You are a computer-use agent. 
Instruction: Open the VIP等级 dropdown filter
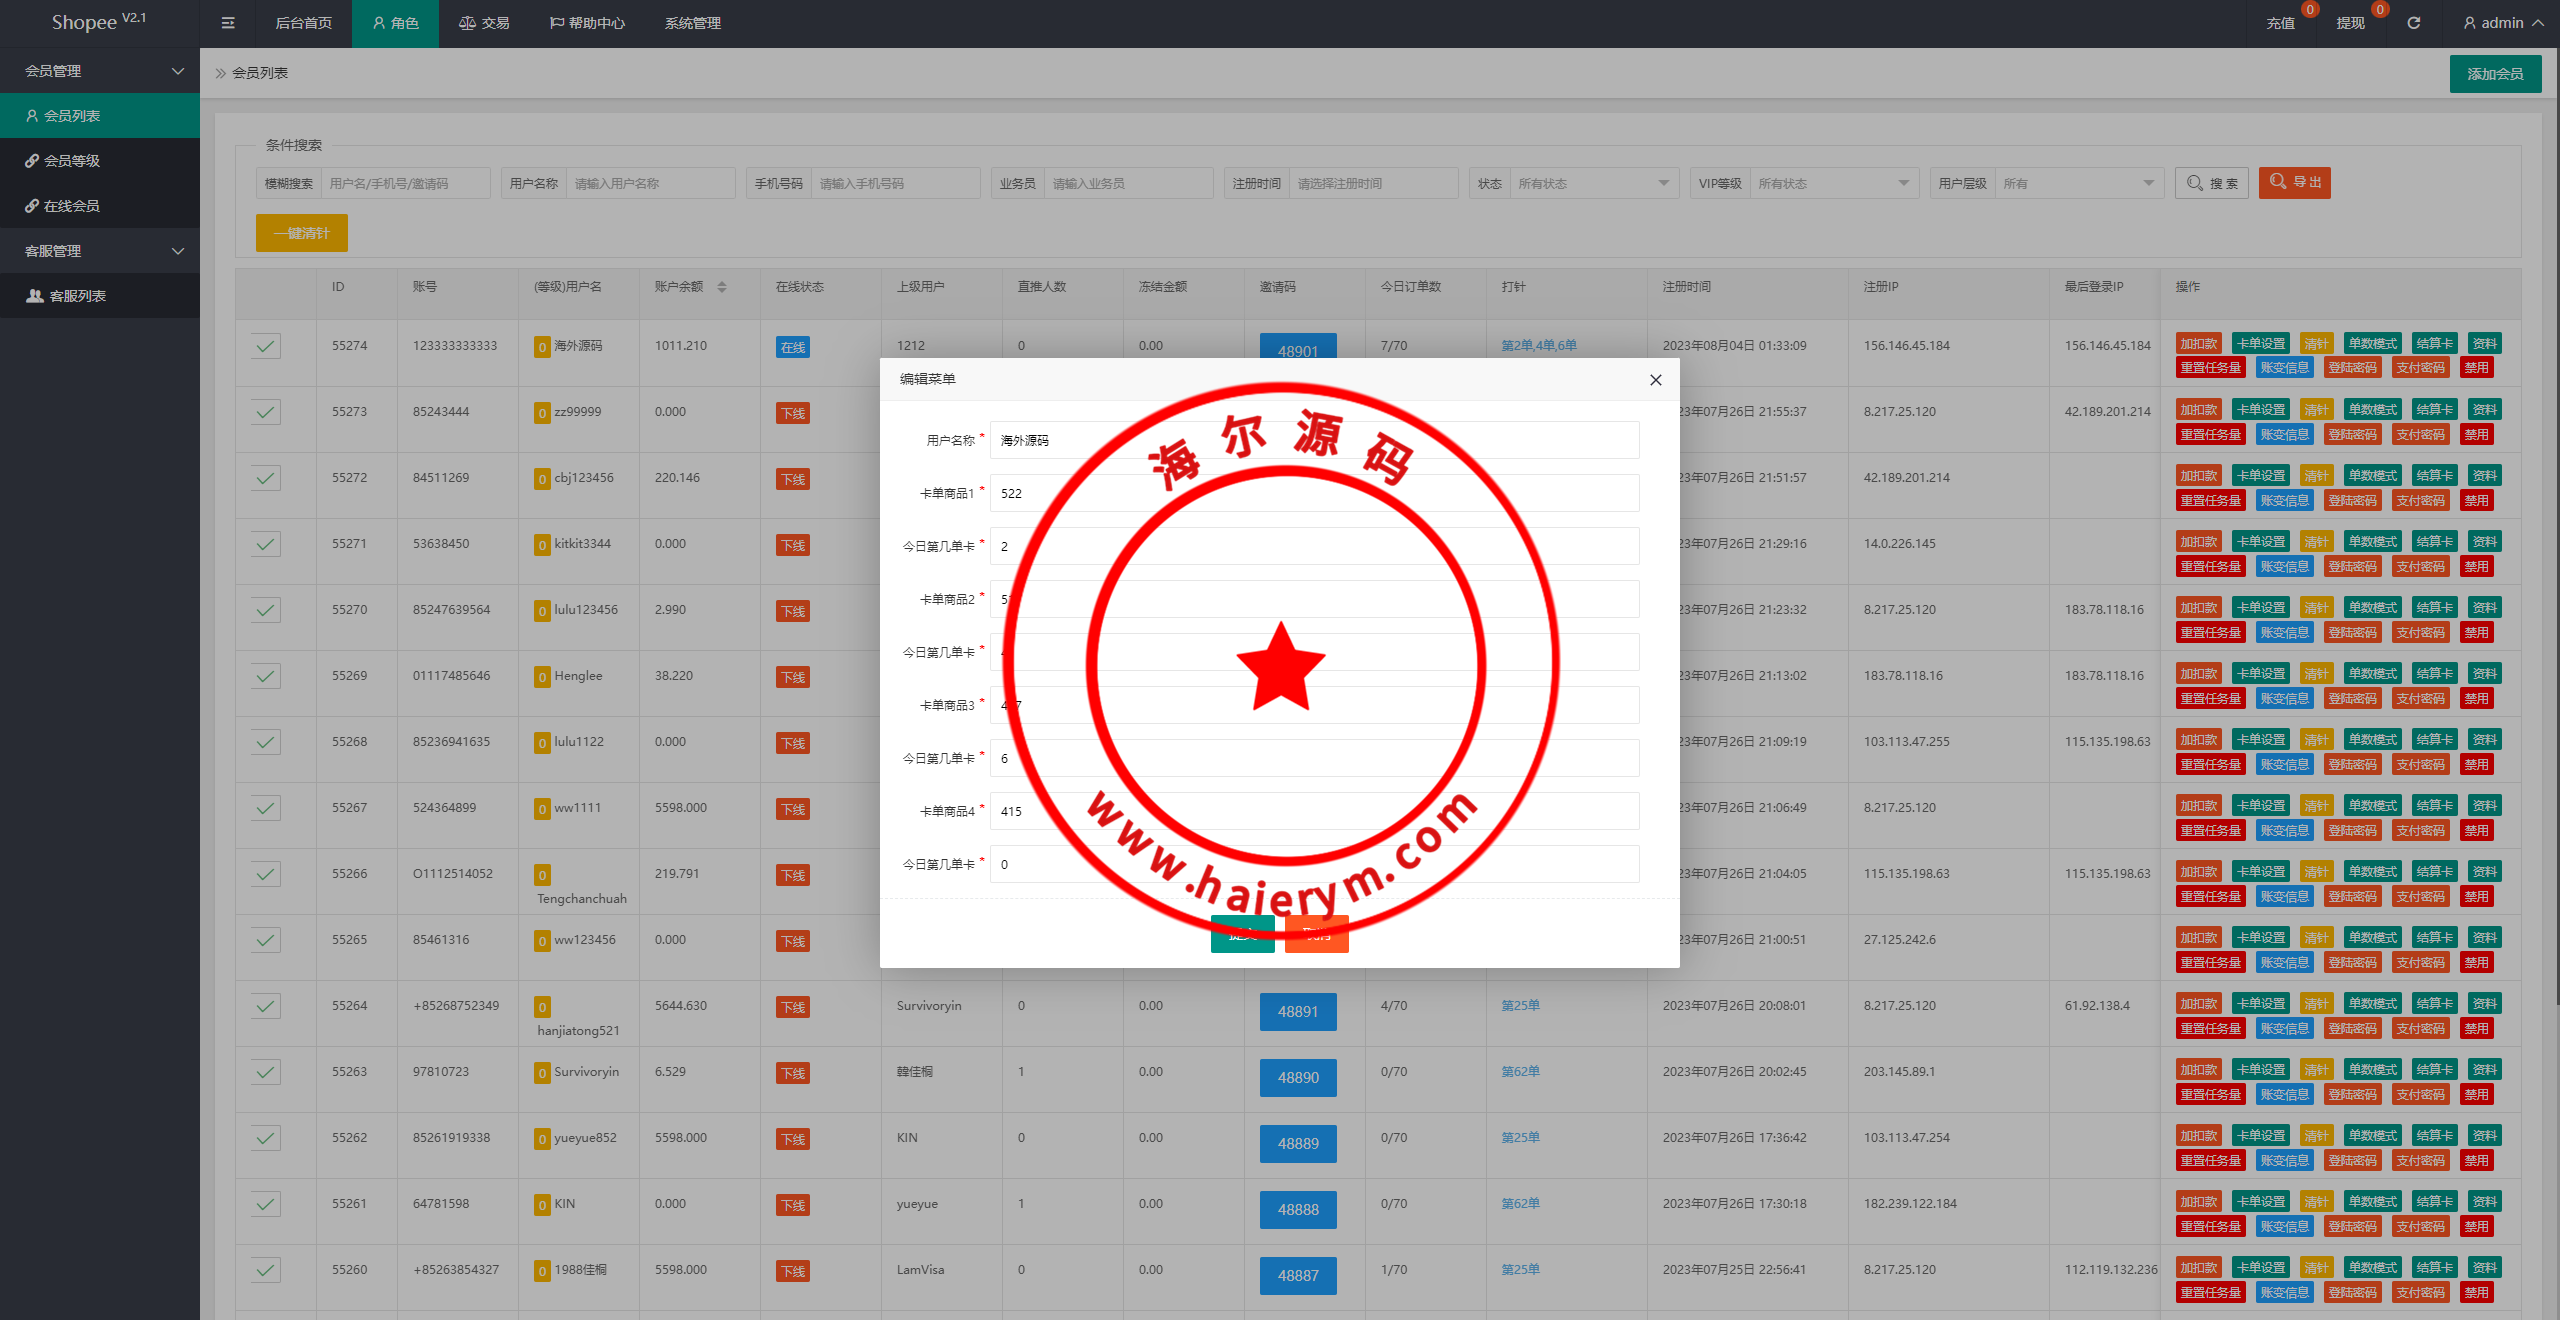pos(1832,184)
